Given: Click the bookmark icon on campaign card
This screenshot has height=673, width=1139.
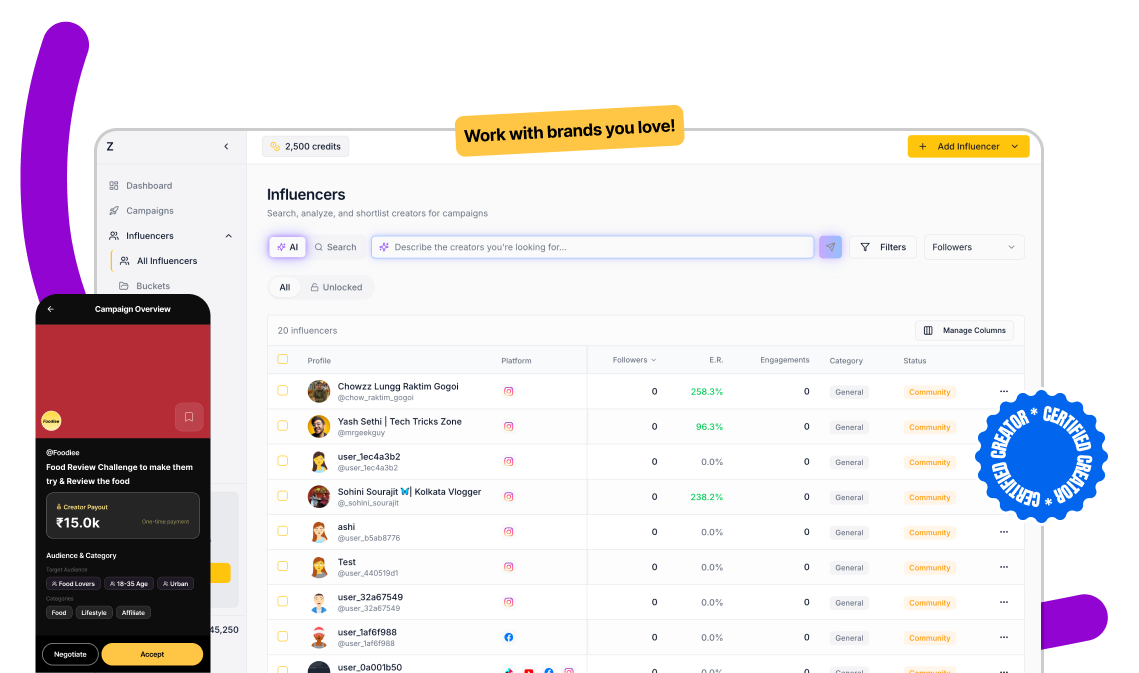Looking at the screenshot, I should point(189,417).
